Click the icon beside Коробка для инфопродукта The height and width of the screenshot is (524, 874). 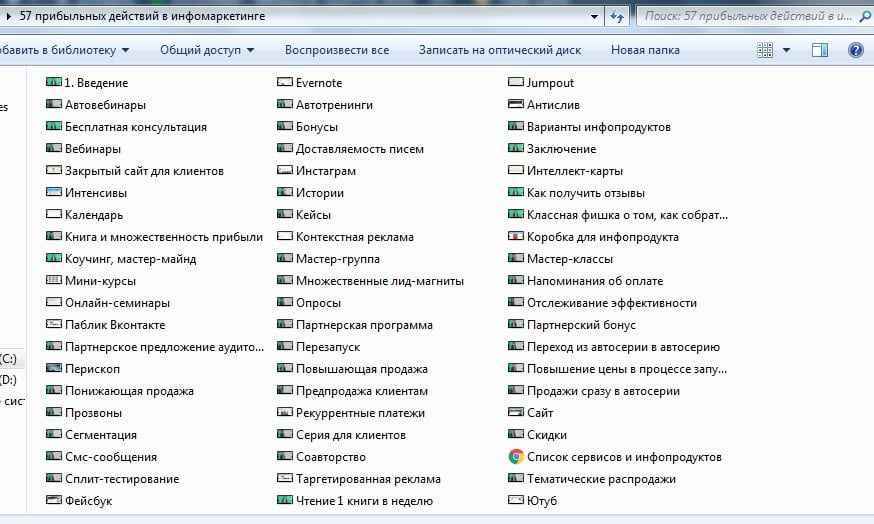(516, 236)
